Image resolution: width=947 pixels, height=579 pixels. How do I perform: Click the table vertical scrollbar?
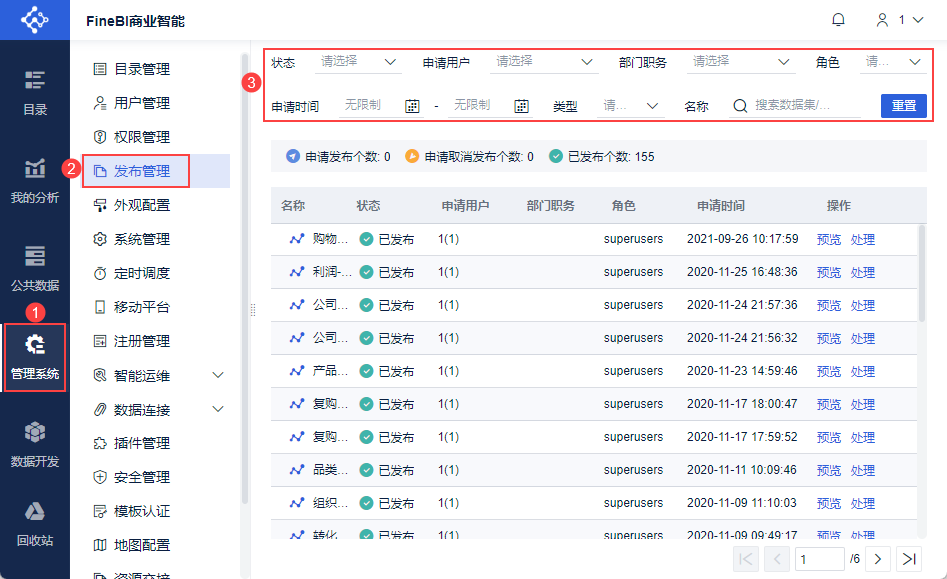point(922,273)
